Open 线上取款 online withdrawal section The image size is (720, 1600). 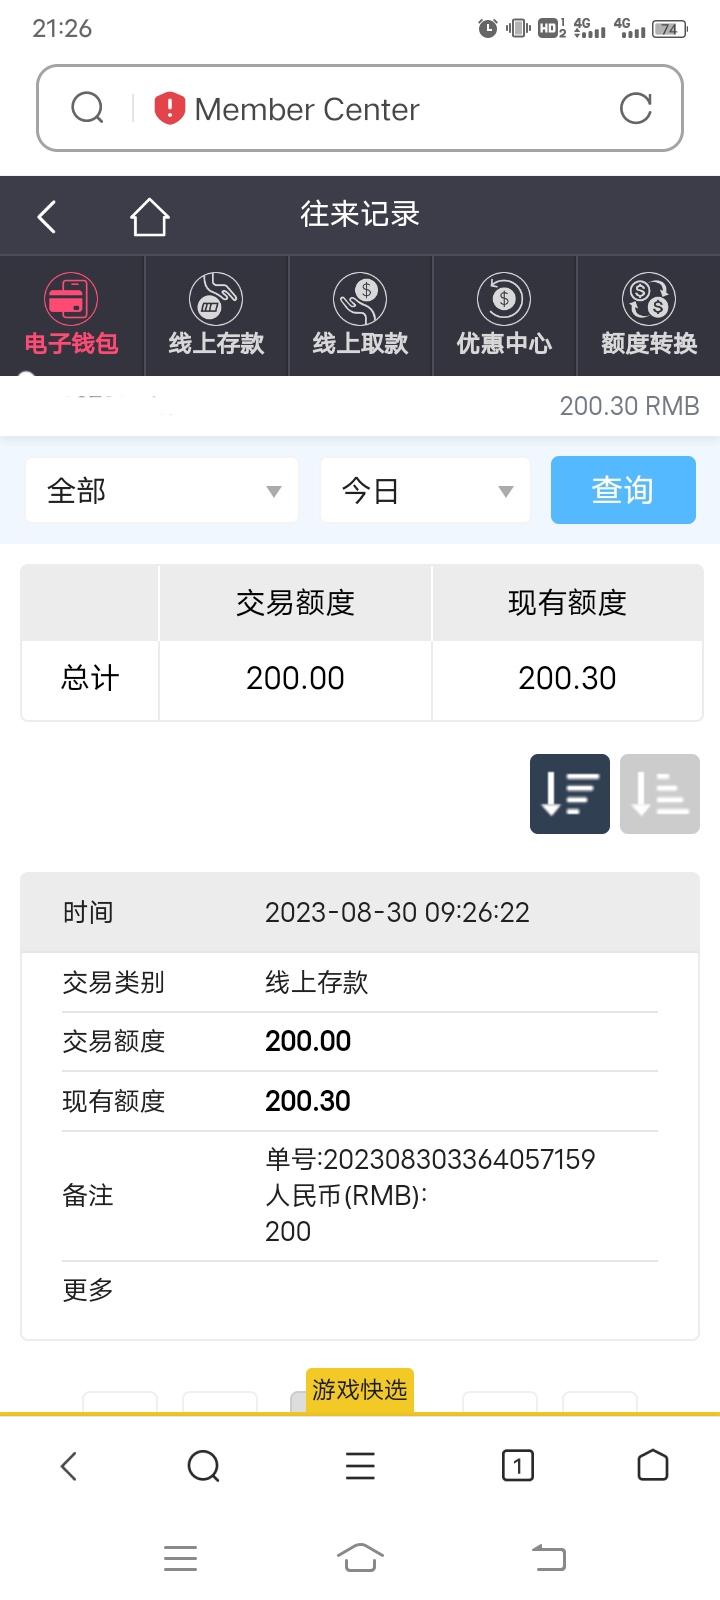coord(360,315)
